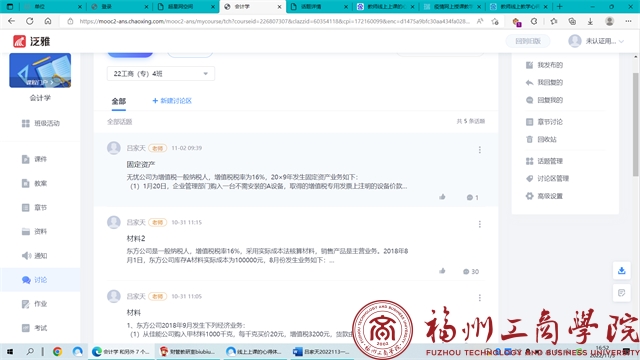
Task: Open 财管教研室 window in taskbar
Action: (188, 351)
